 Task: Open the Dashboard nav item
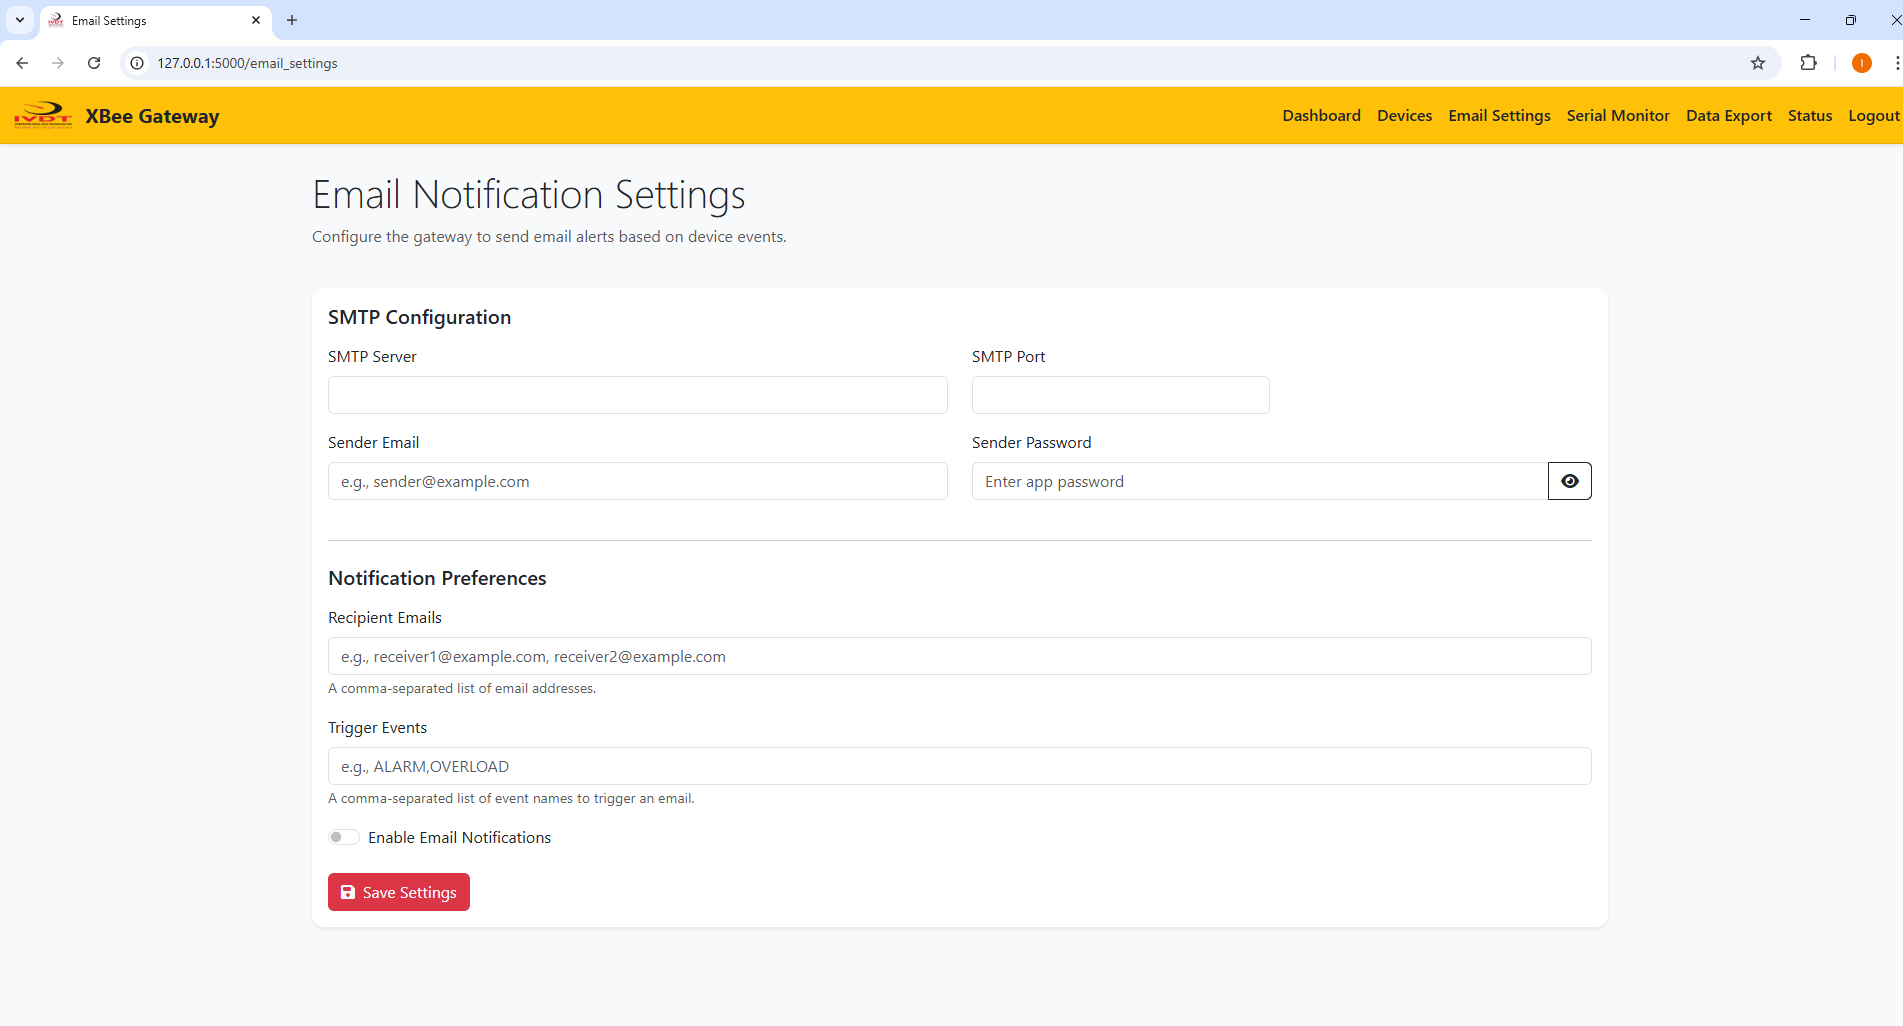point(1321,116)
